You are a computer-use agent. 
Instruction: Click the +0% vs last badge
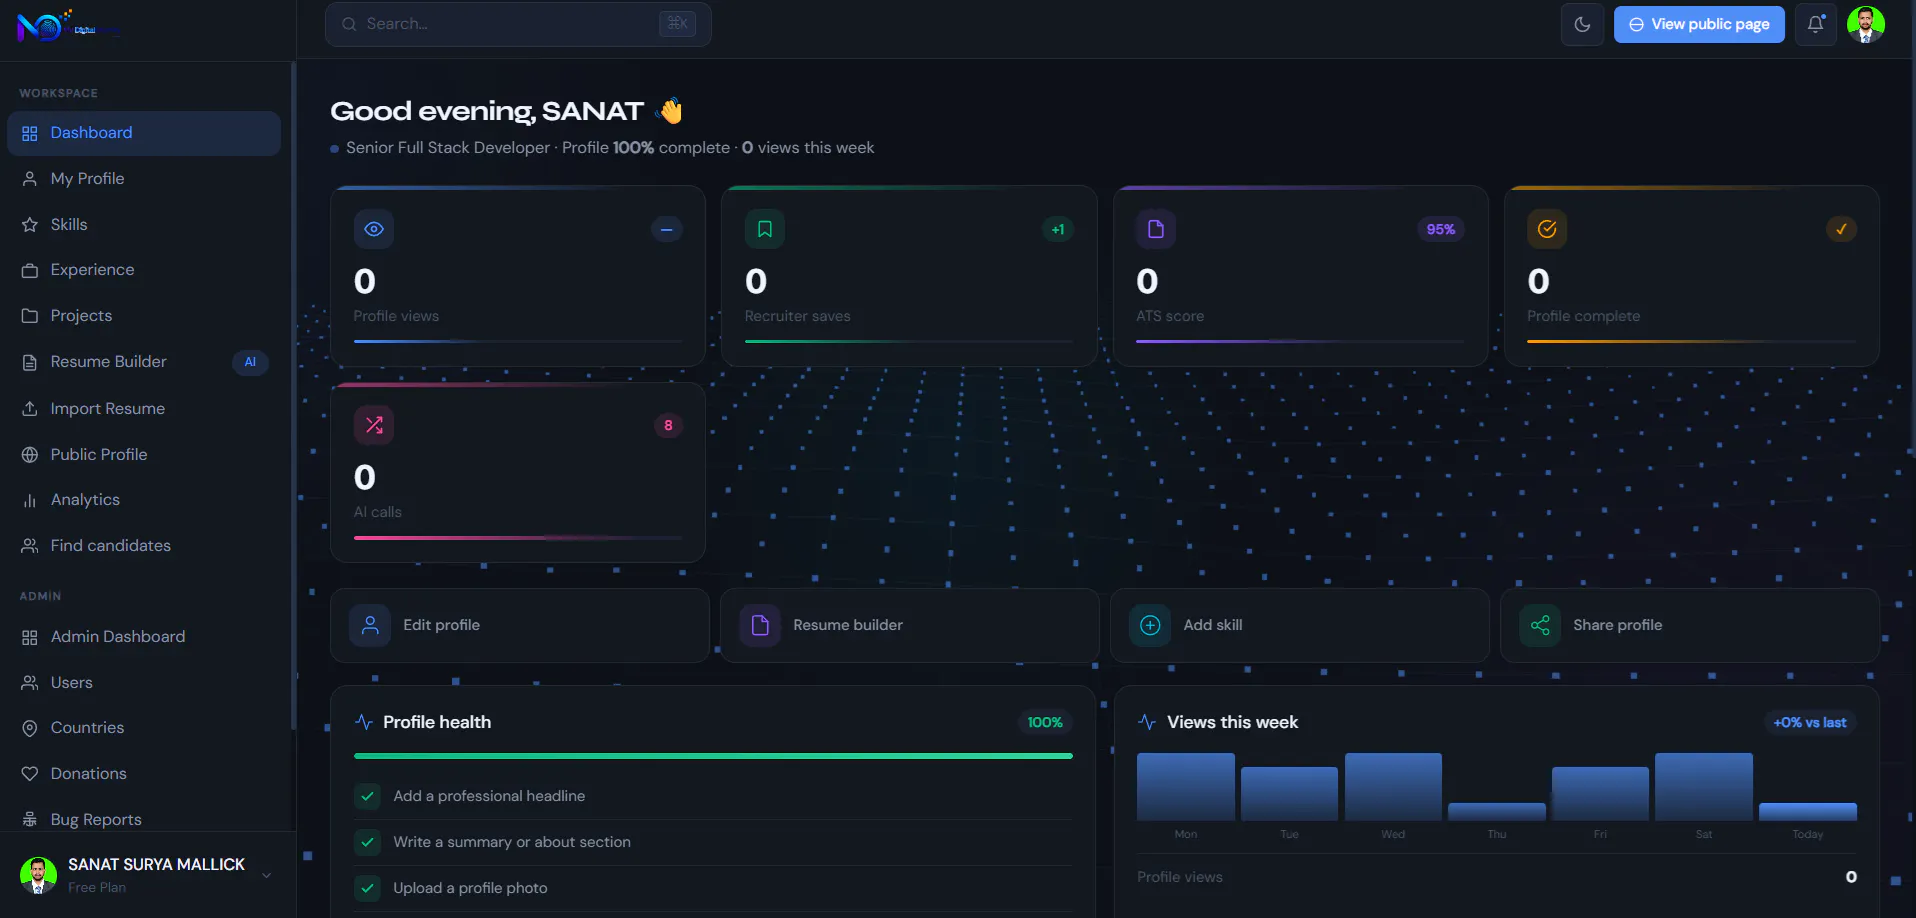pos(1810,722)
